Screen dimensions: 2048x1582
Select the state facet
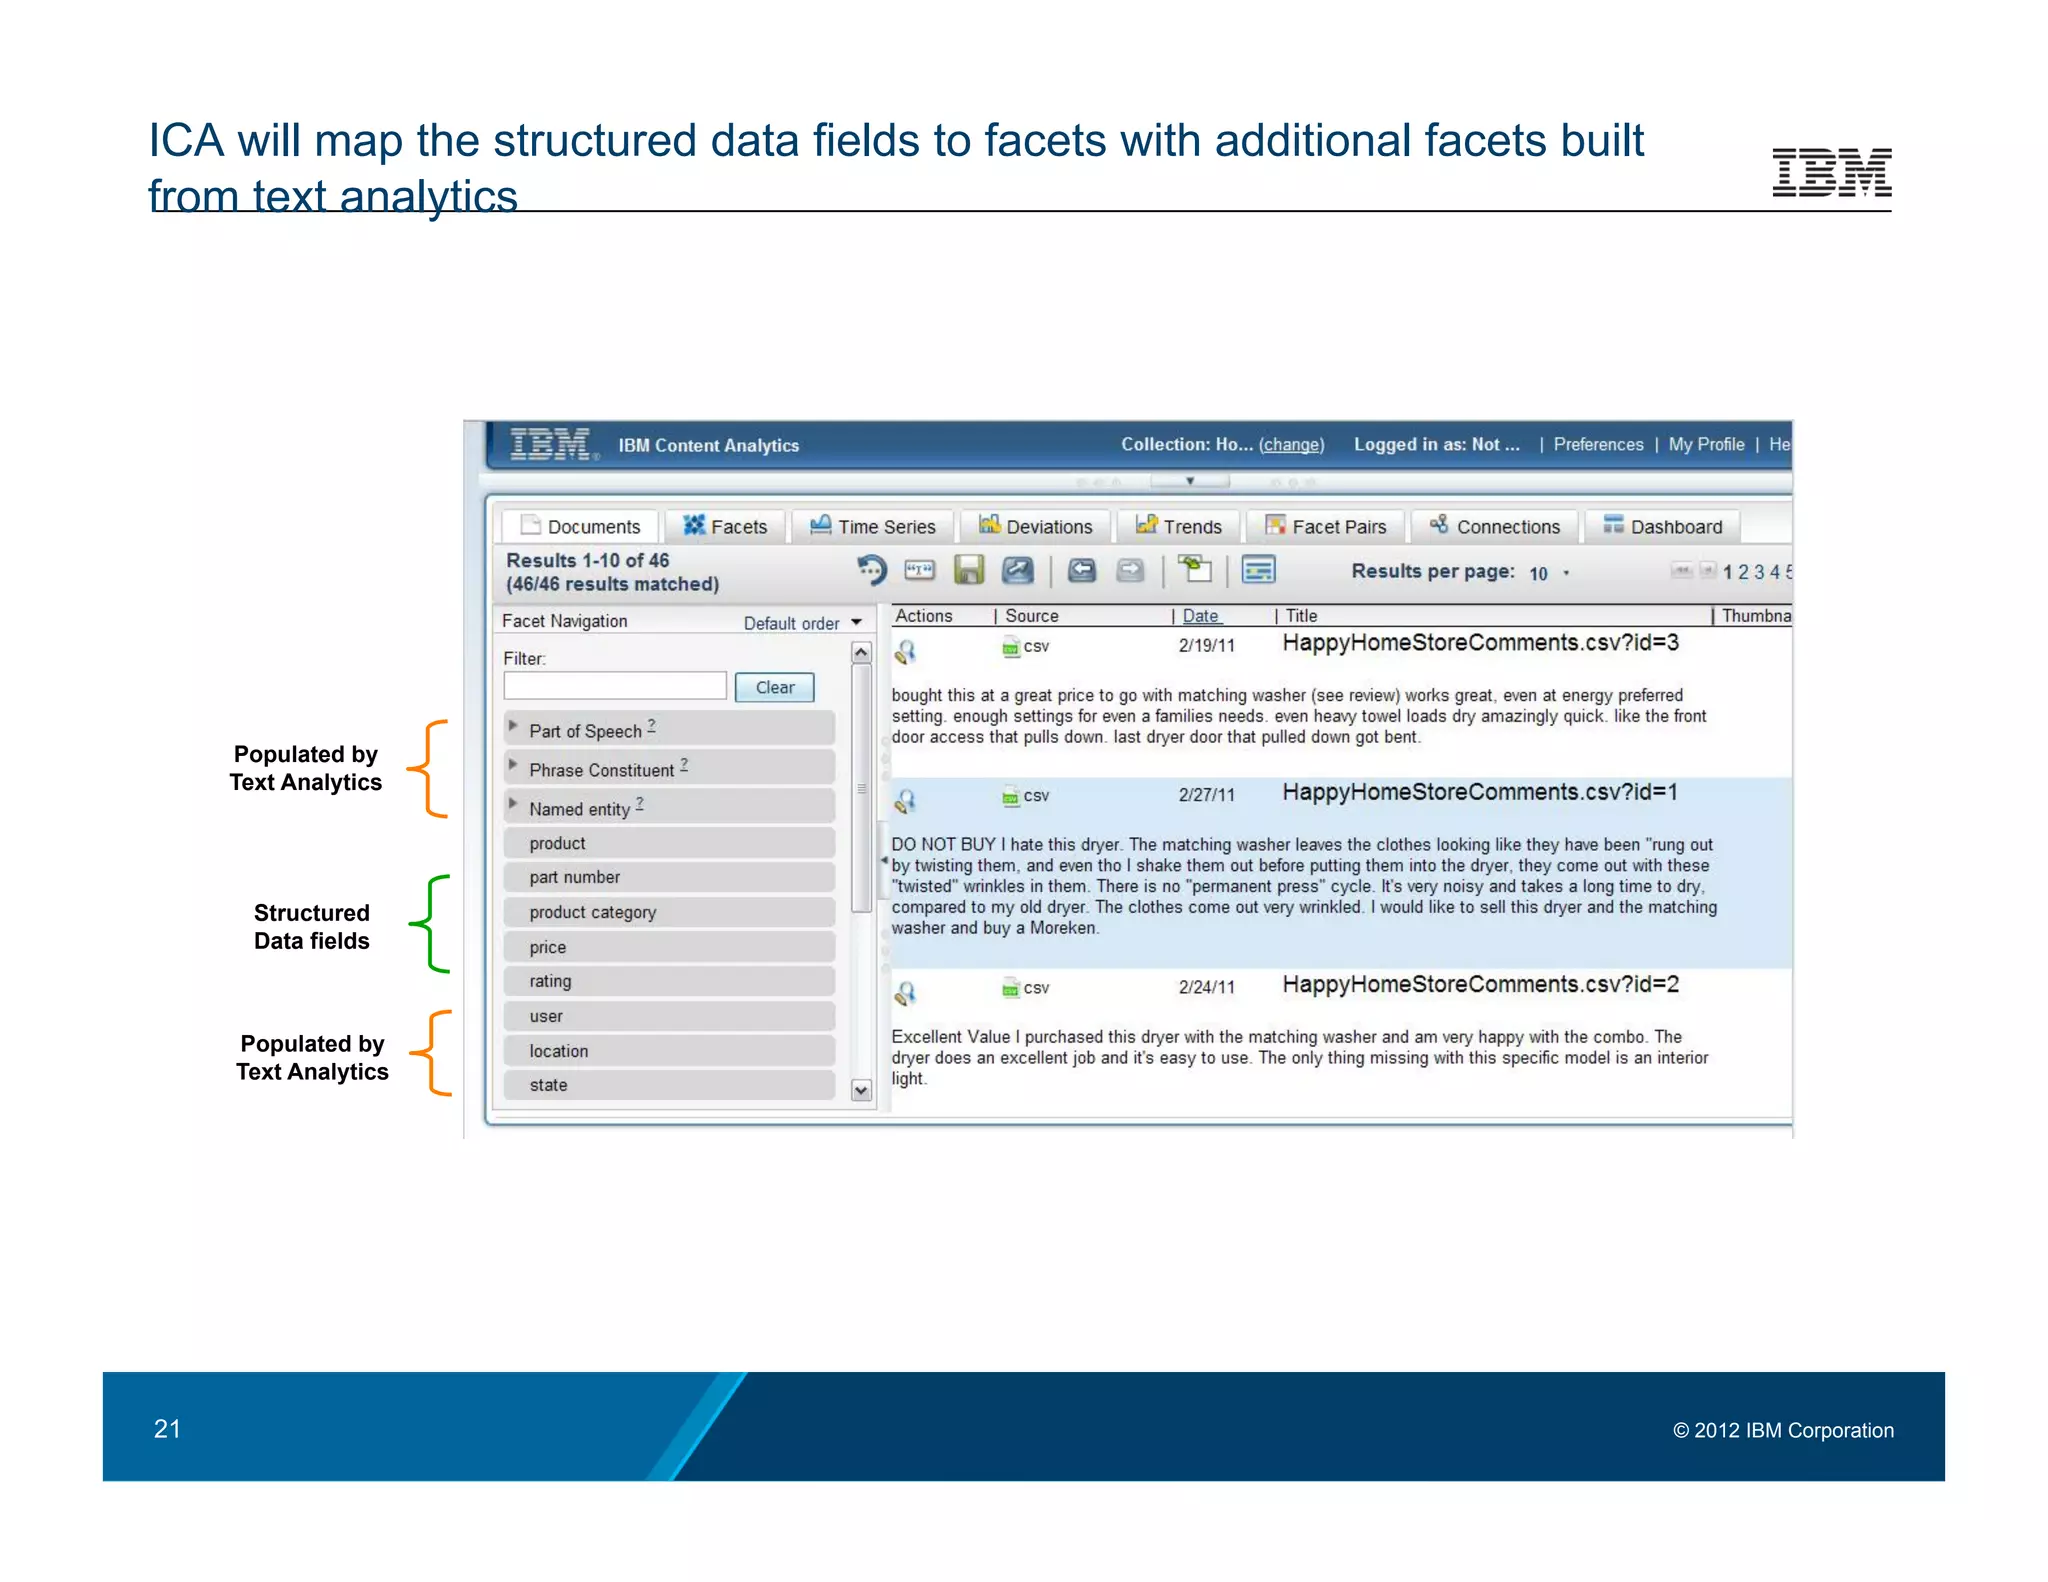[x=669, y=1085]
